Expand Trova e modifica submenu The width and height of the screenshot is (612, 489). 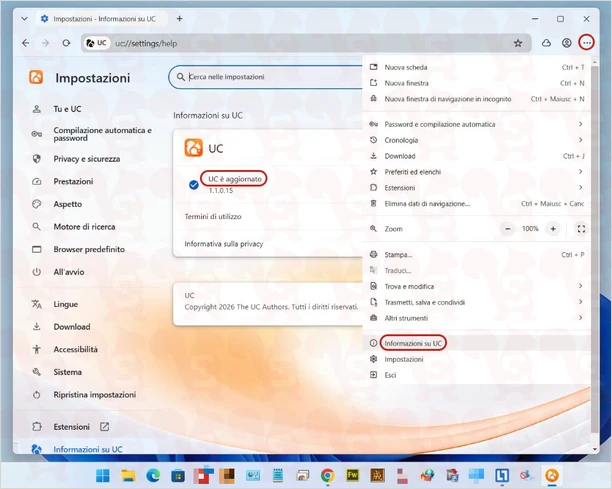(x=476, y=286)
